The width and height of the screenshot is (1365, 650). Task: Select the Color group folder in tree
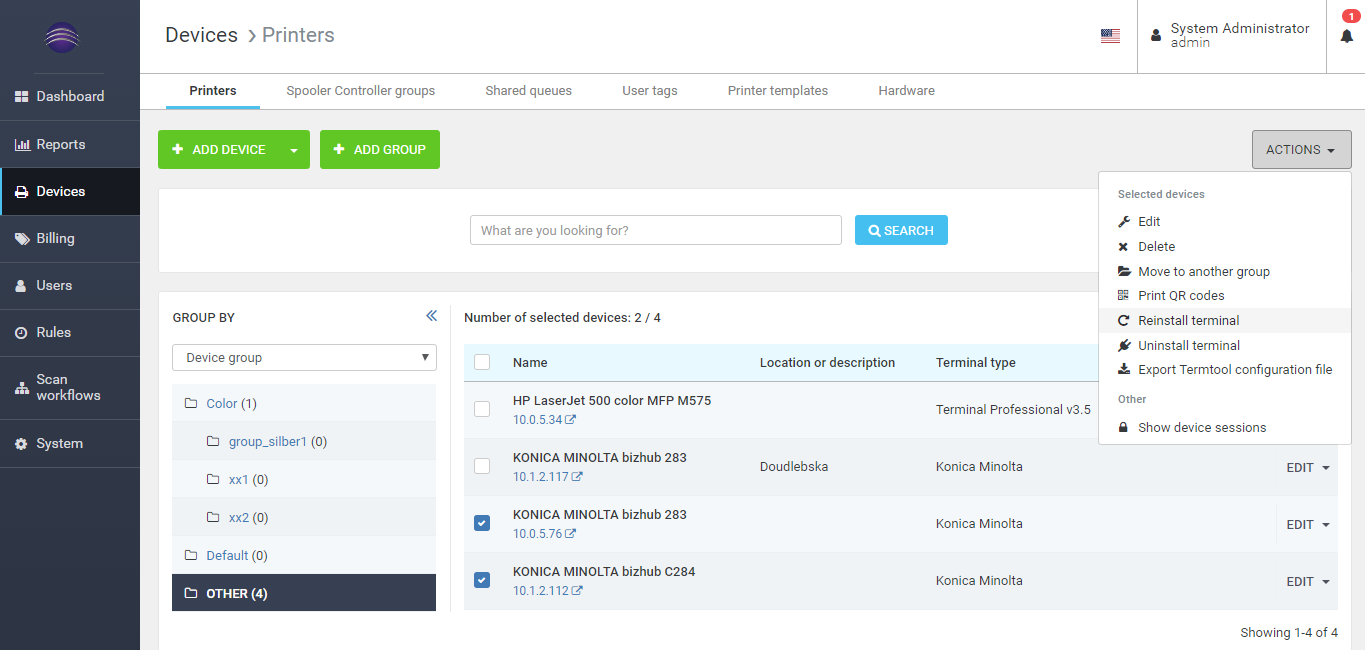(222, 404)
